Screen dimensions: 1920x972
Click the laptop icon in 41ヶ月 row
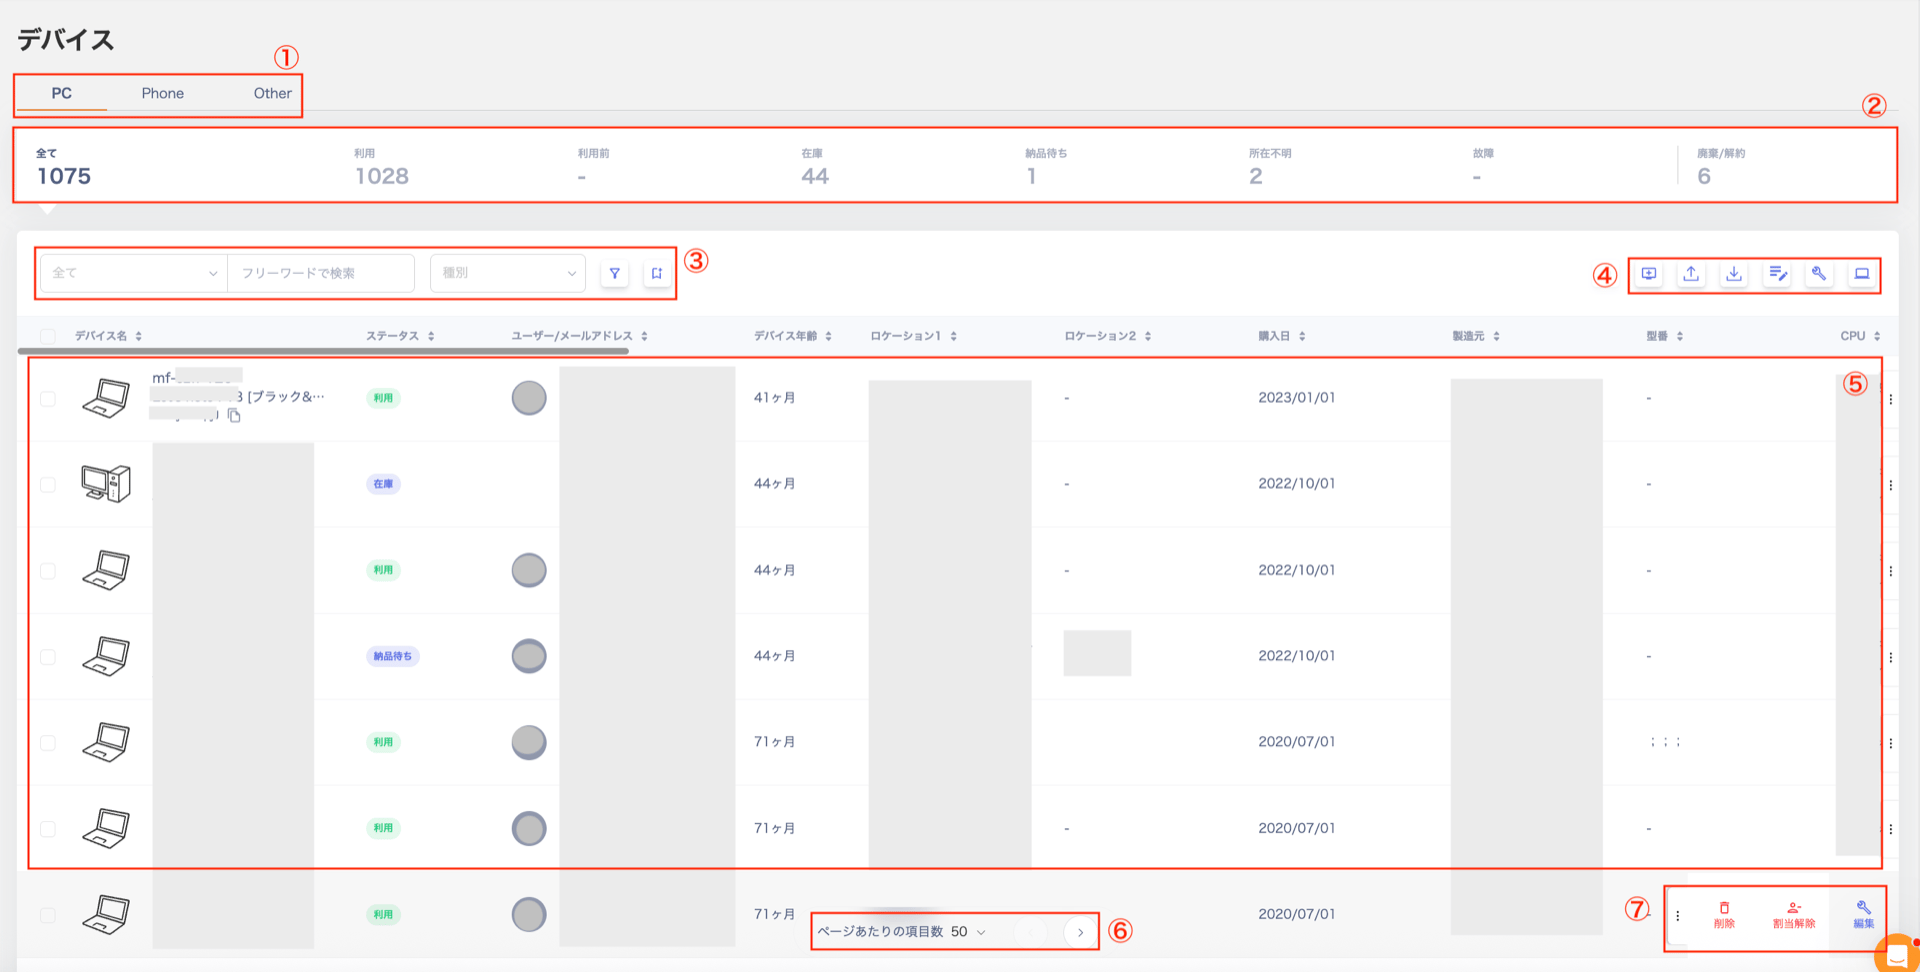pos(106,398)
